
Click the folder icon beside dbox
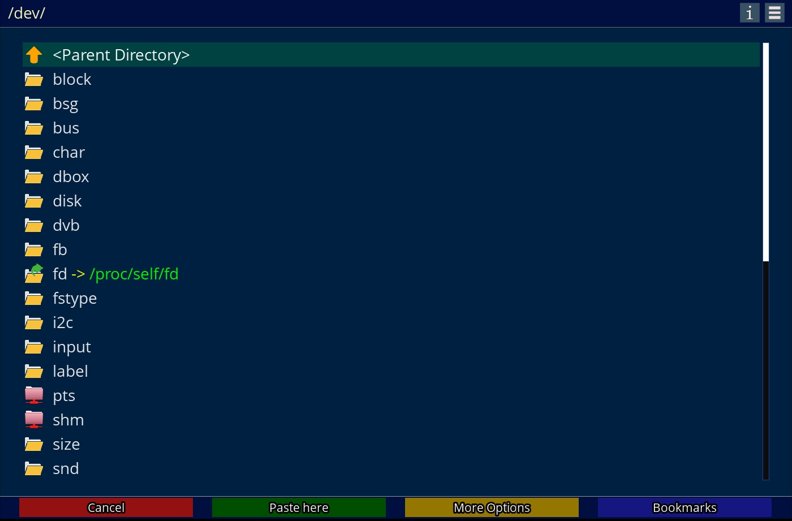tap(34, 176)
